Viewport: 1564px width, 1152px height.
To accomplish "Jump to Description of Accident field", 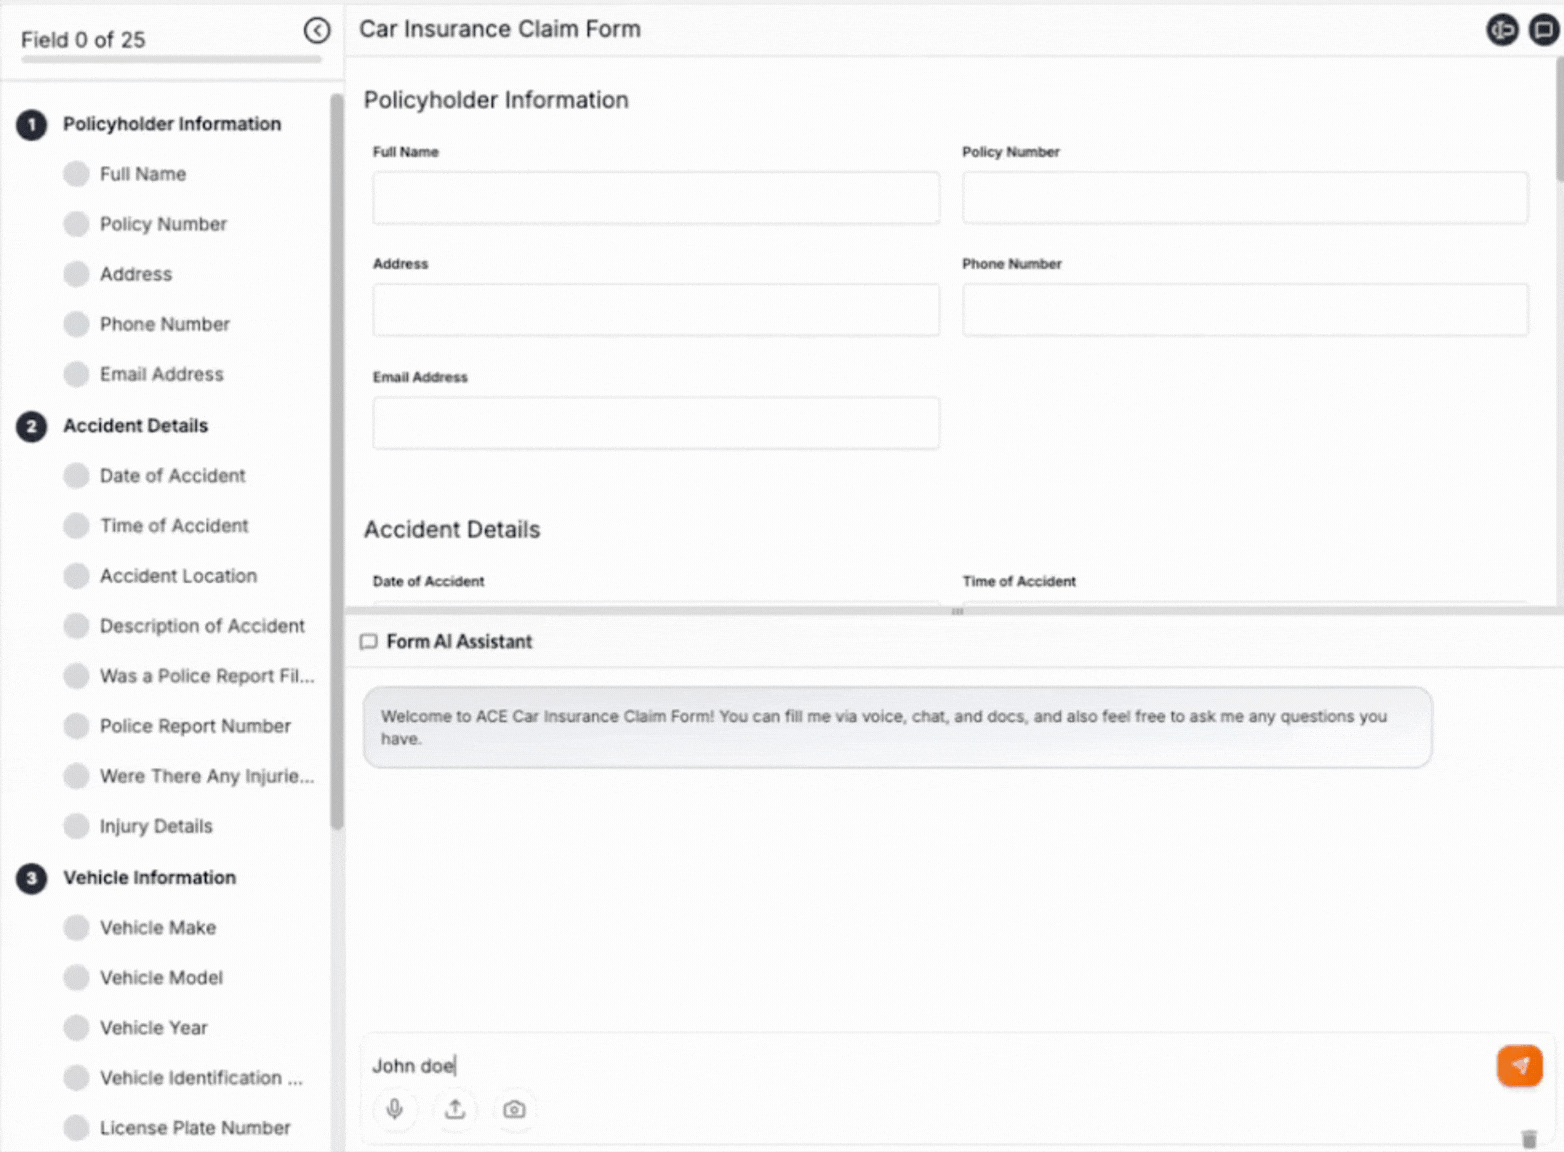I will (x=184, y=626).
